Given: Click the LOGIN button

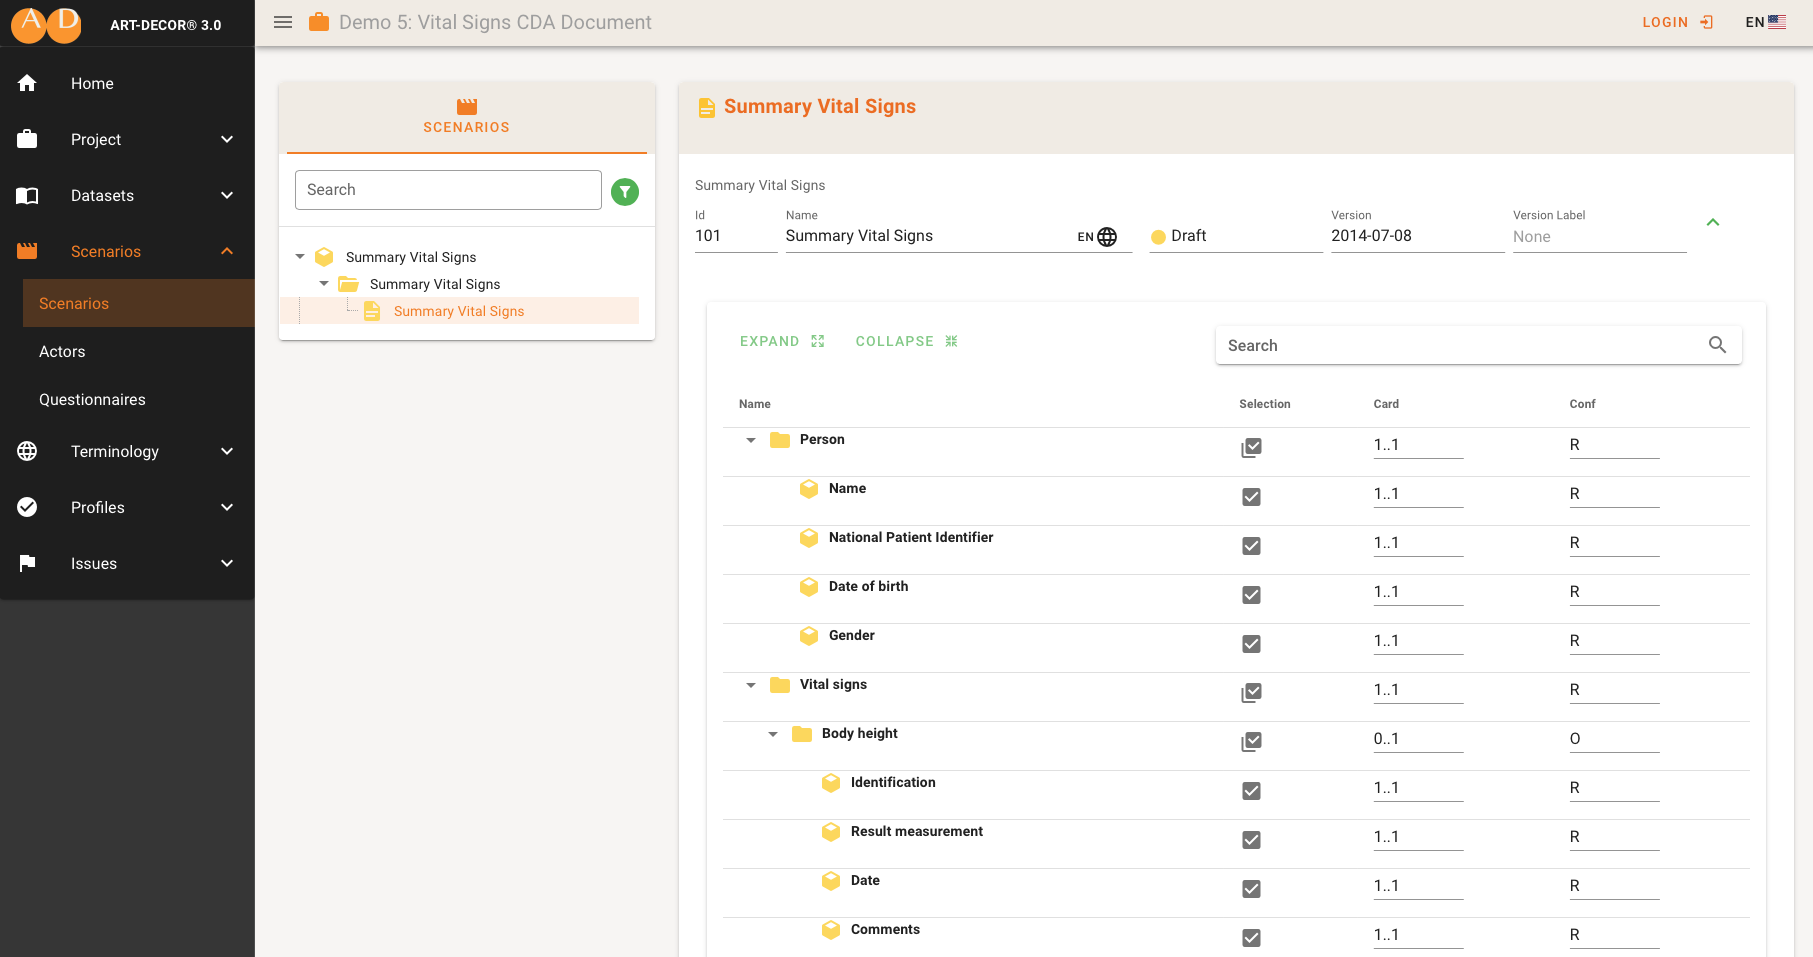Looking at the screenshot, I should pyautogui.click(x=1676, y=22).
